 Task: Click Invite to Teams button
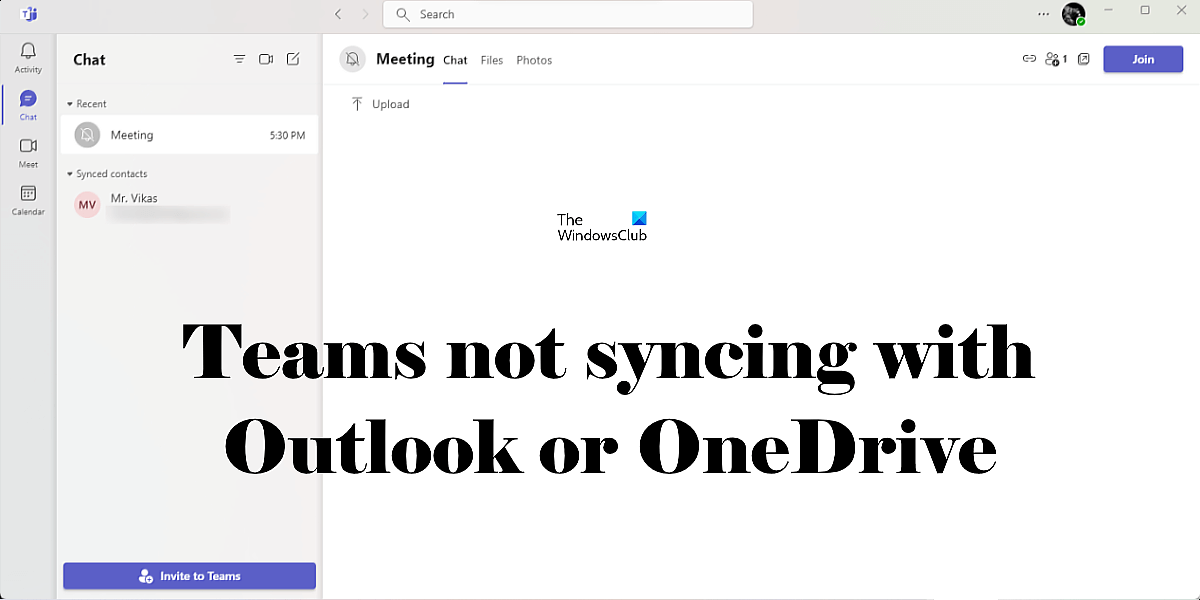coord(189,576)
